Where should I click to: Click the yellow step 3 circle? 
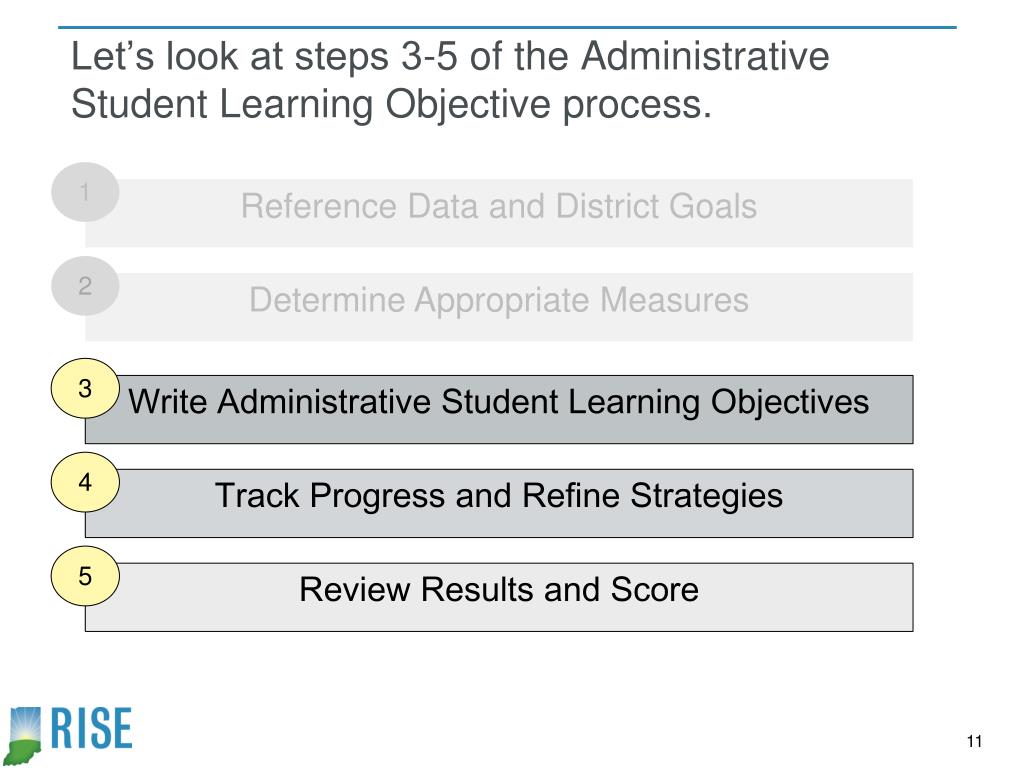click(x=85, y=389)
